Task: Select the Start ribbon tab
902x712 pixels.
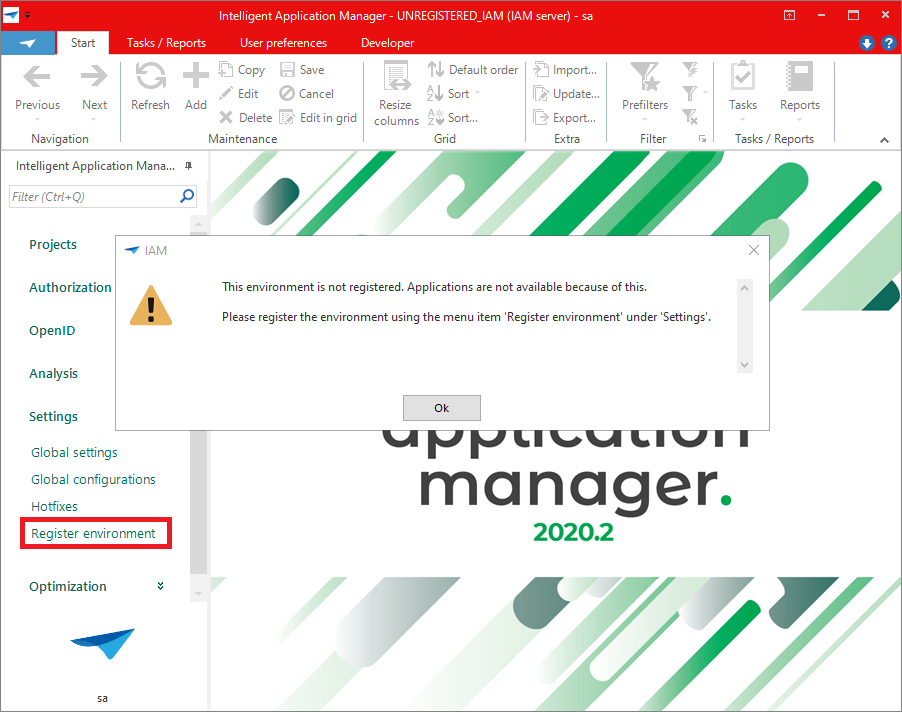Action: tap(83, 43)
